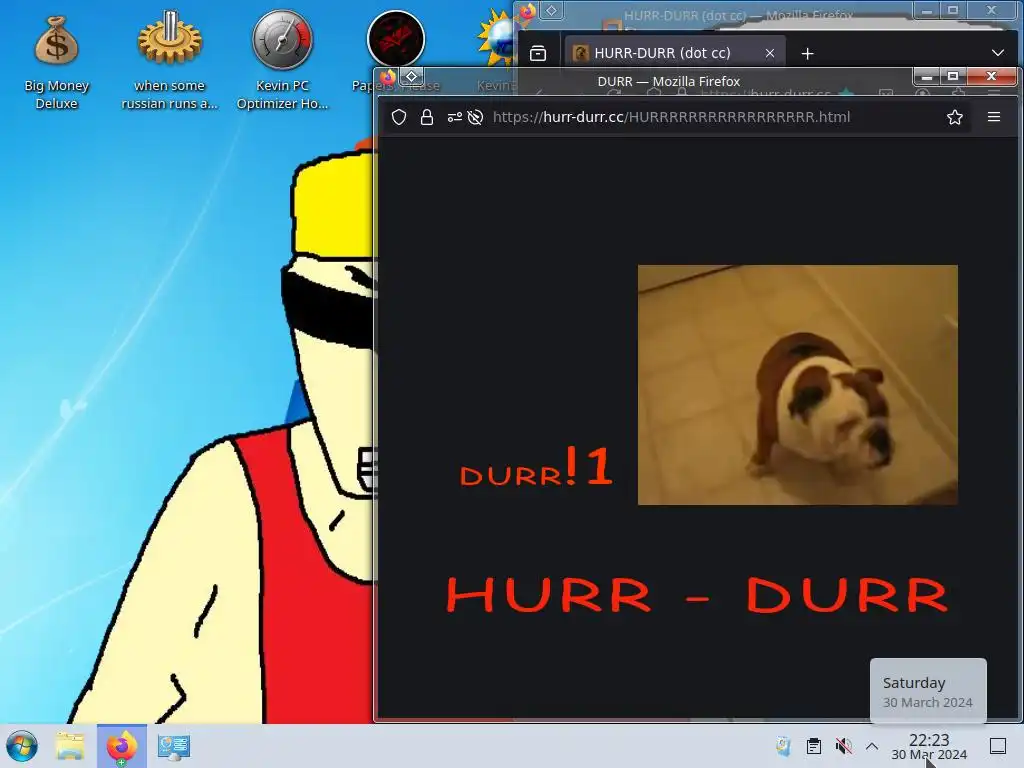Close the HURR-DURR (dot cc) tab

coord(770,54)
